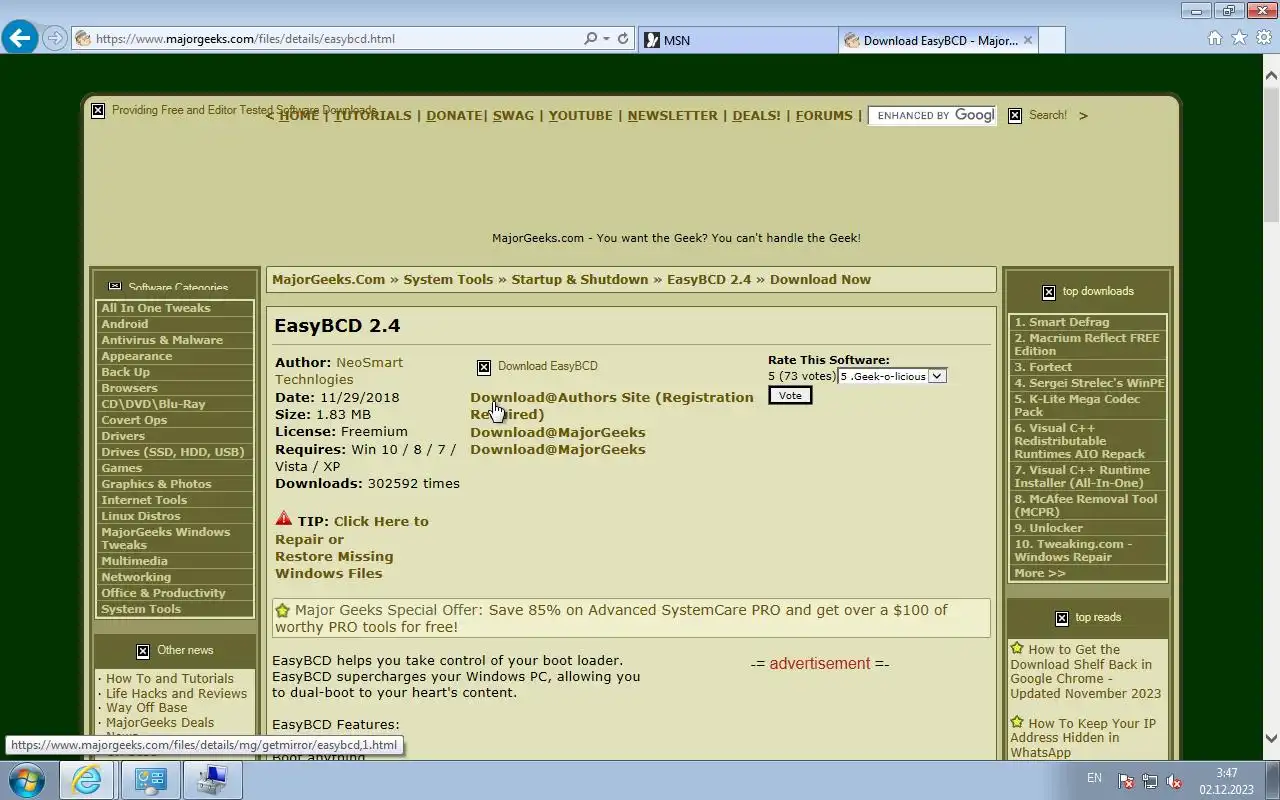Click the URL address bar field
Image resolution: width=1280 pixels, height=800 pixels.
[x=330, y=39]
